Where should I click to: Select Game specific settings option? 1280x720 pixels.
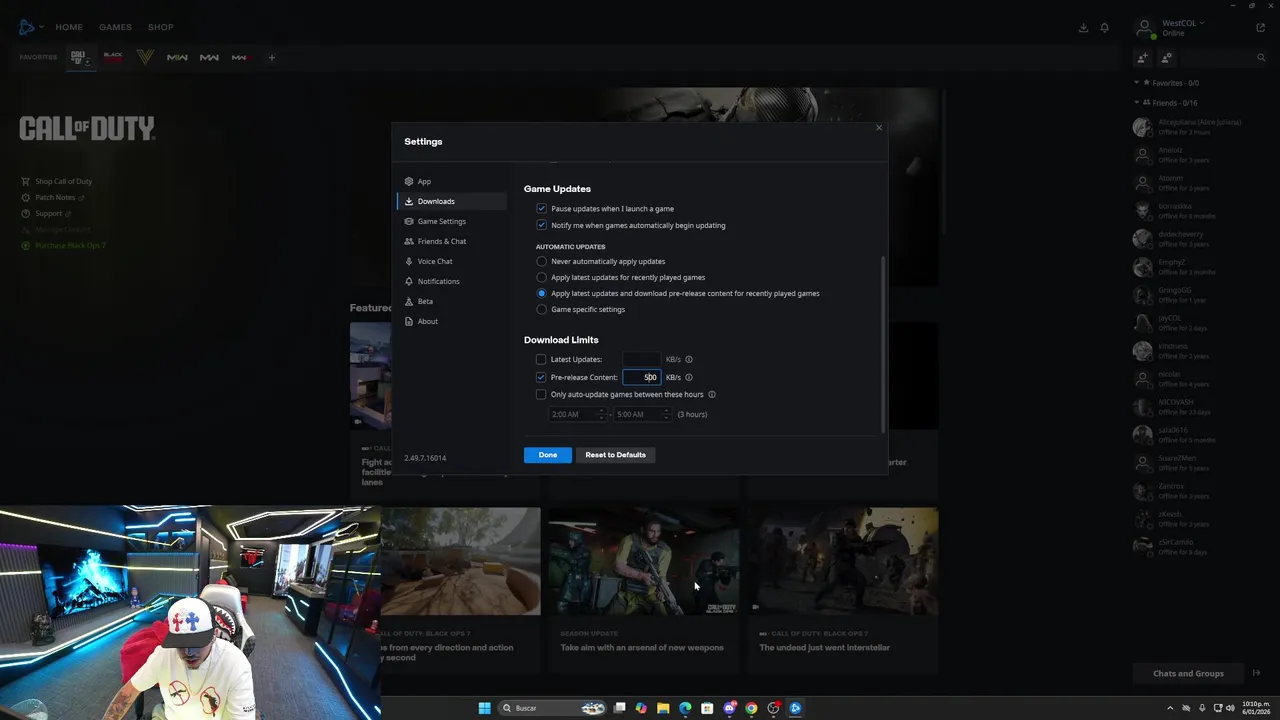[541, 309]
